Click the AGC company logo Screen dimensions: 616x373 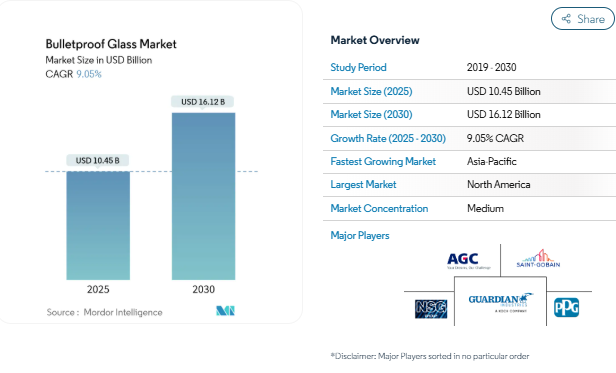(x=468, y=261)
